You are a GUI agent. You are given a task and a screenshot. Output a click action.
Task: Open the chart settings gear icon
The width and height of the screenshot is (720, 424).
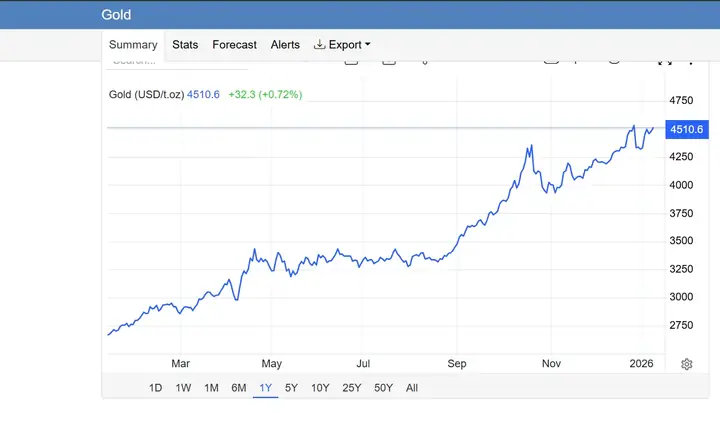[686, 364]
